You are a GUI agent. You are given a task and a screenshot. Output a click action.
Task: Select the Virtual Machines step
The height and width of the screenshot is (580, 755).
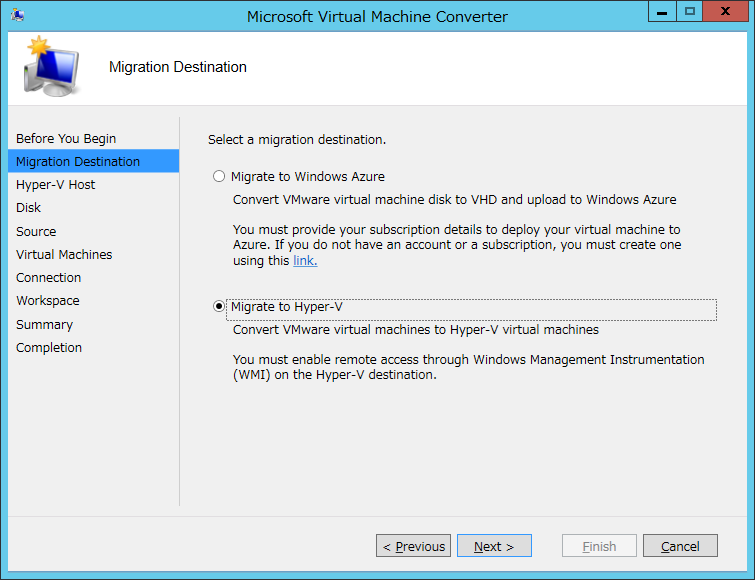tap(64, 255)
